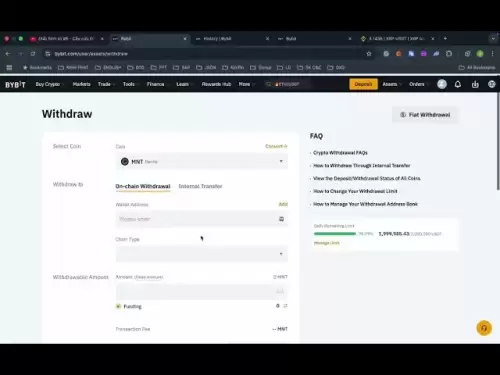The width and height of the screenshot is (500, 375).
Task: Open the Chain Type dropdown
Action: (202, 254)
